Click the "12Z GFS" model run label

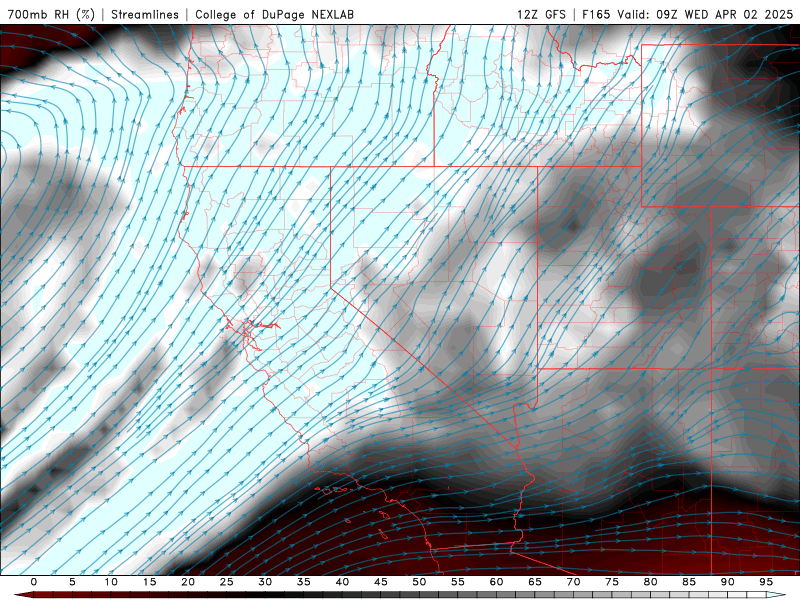coord(541,14)
